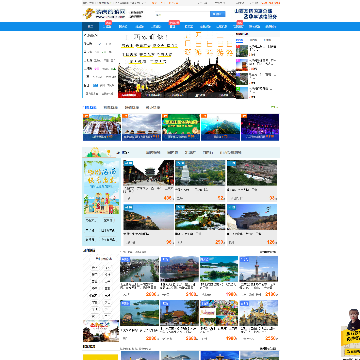This screenshot has height=360, width=360.
Task: Click the blue summer ad with the cartoon family
Action: (x=101, y=187)
